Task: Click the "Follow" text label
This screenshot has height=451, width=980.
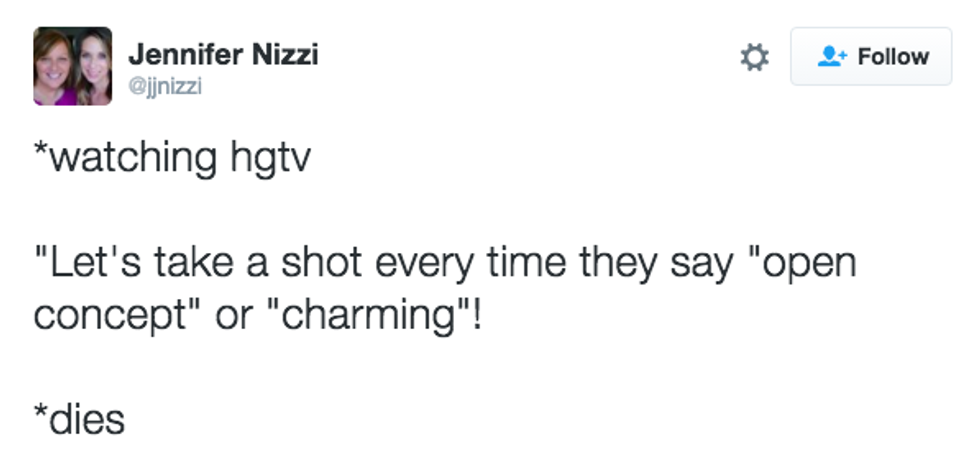Action: tap(893, 57)
